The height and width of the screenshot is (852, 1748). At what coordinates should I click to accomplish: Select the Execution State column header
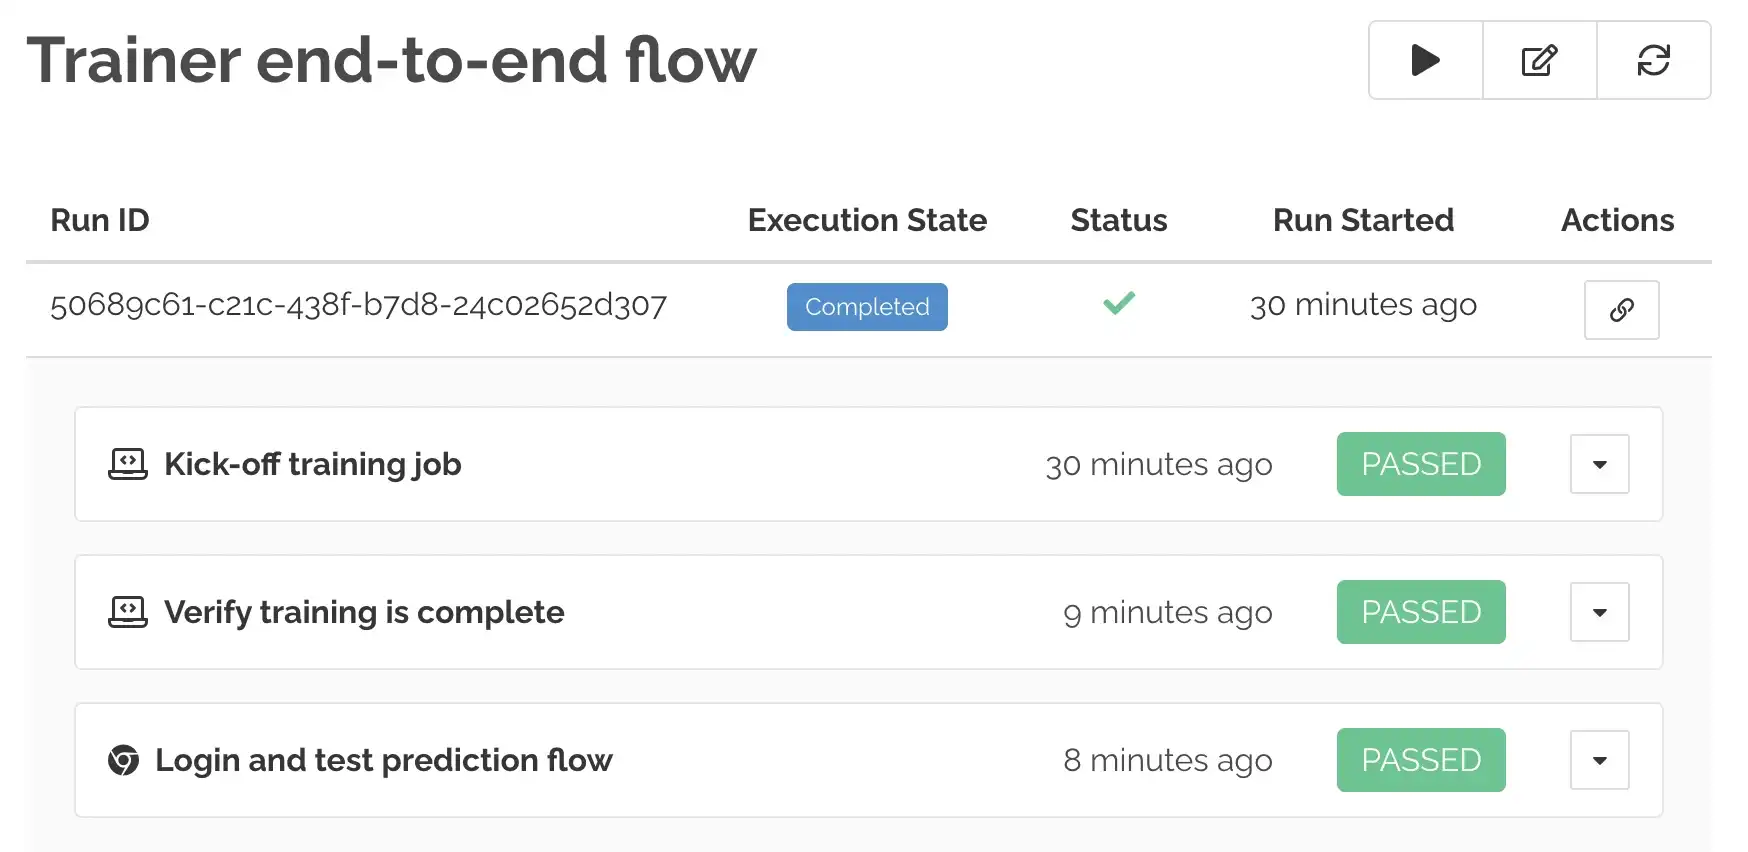pyautogui.click(x=867, y=220)
